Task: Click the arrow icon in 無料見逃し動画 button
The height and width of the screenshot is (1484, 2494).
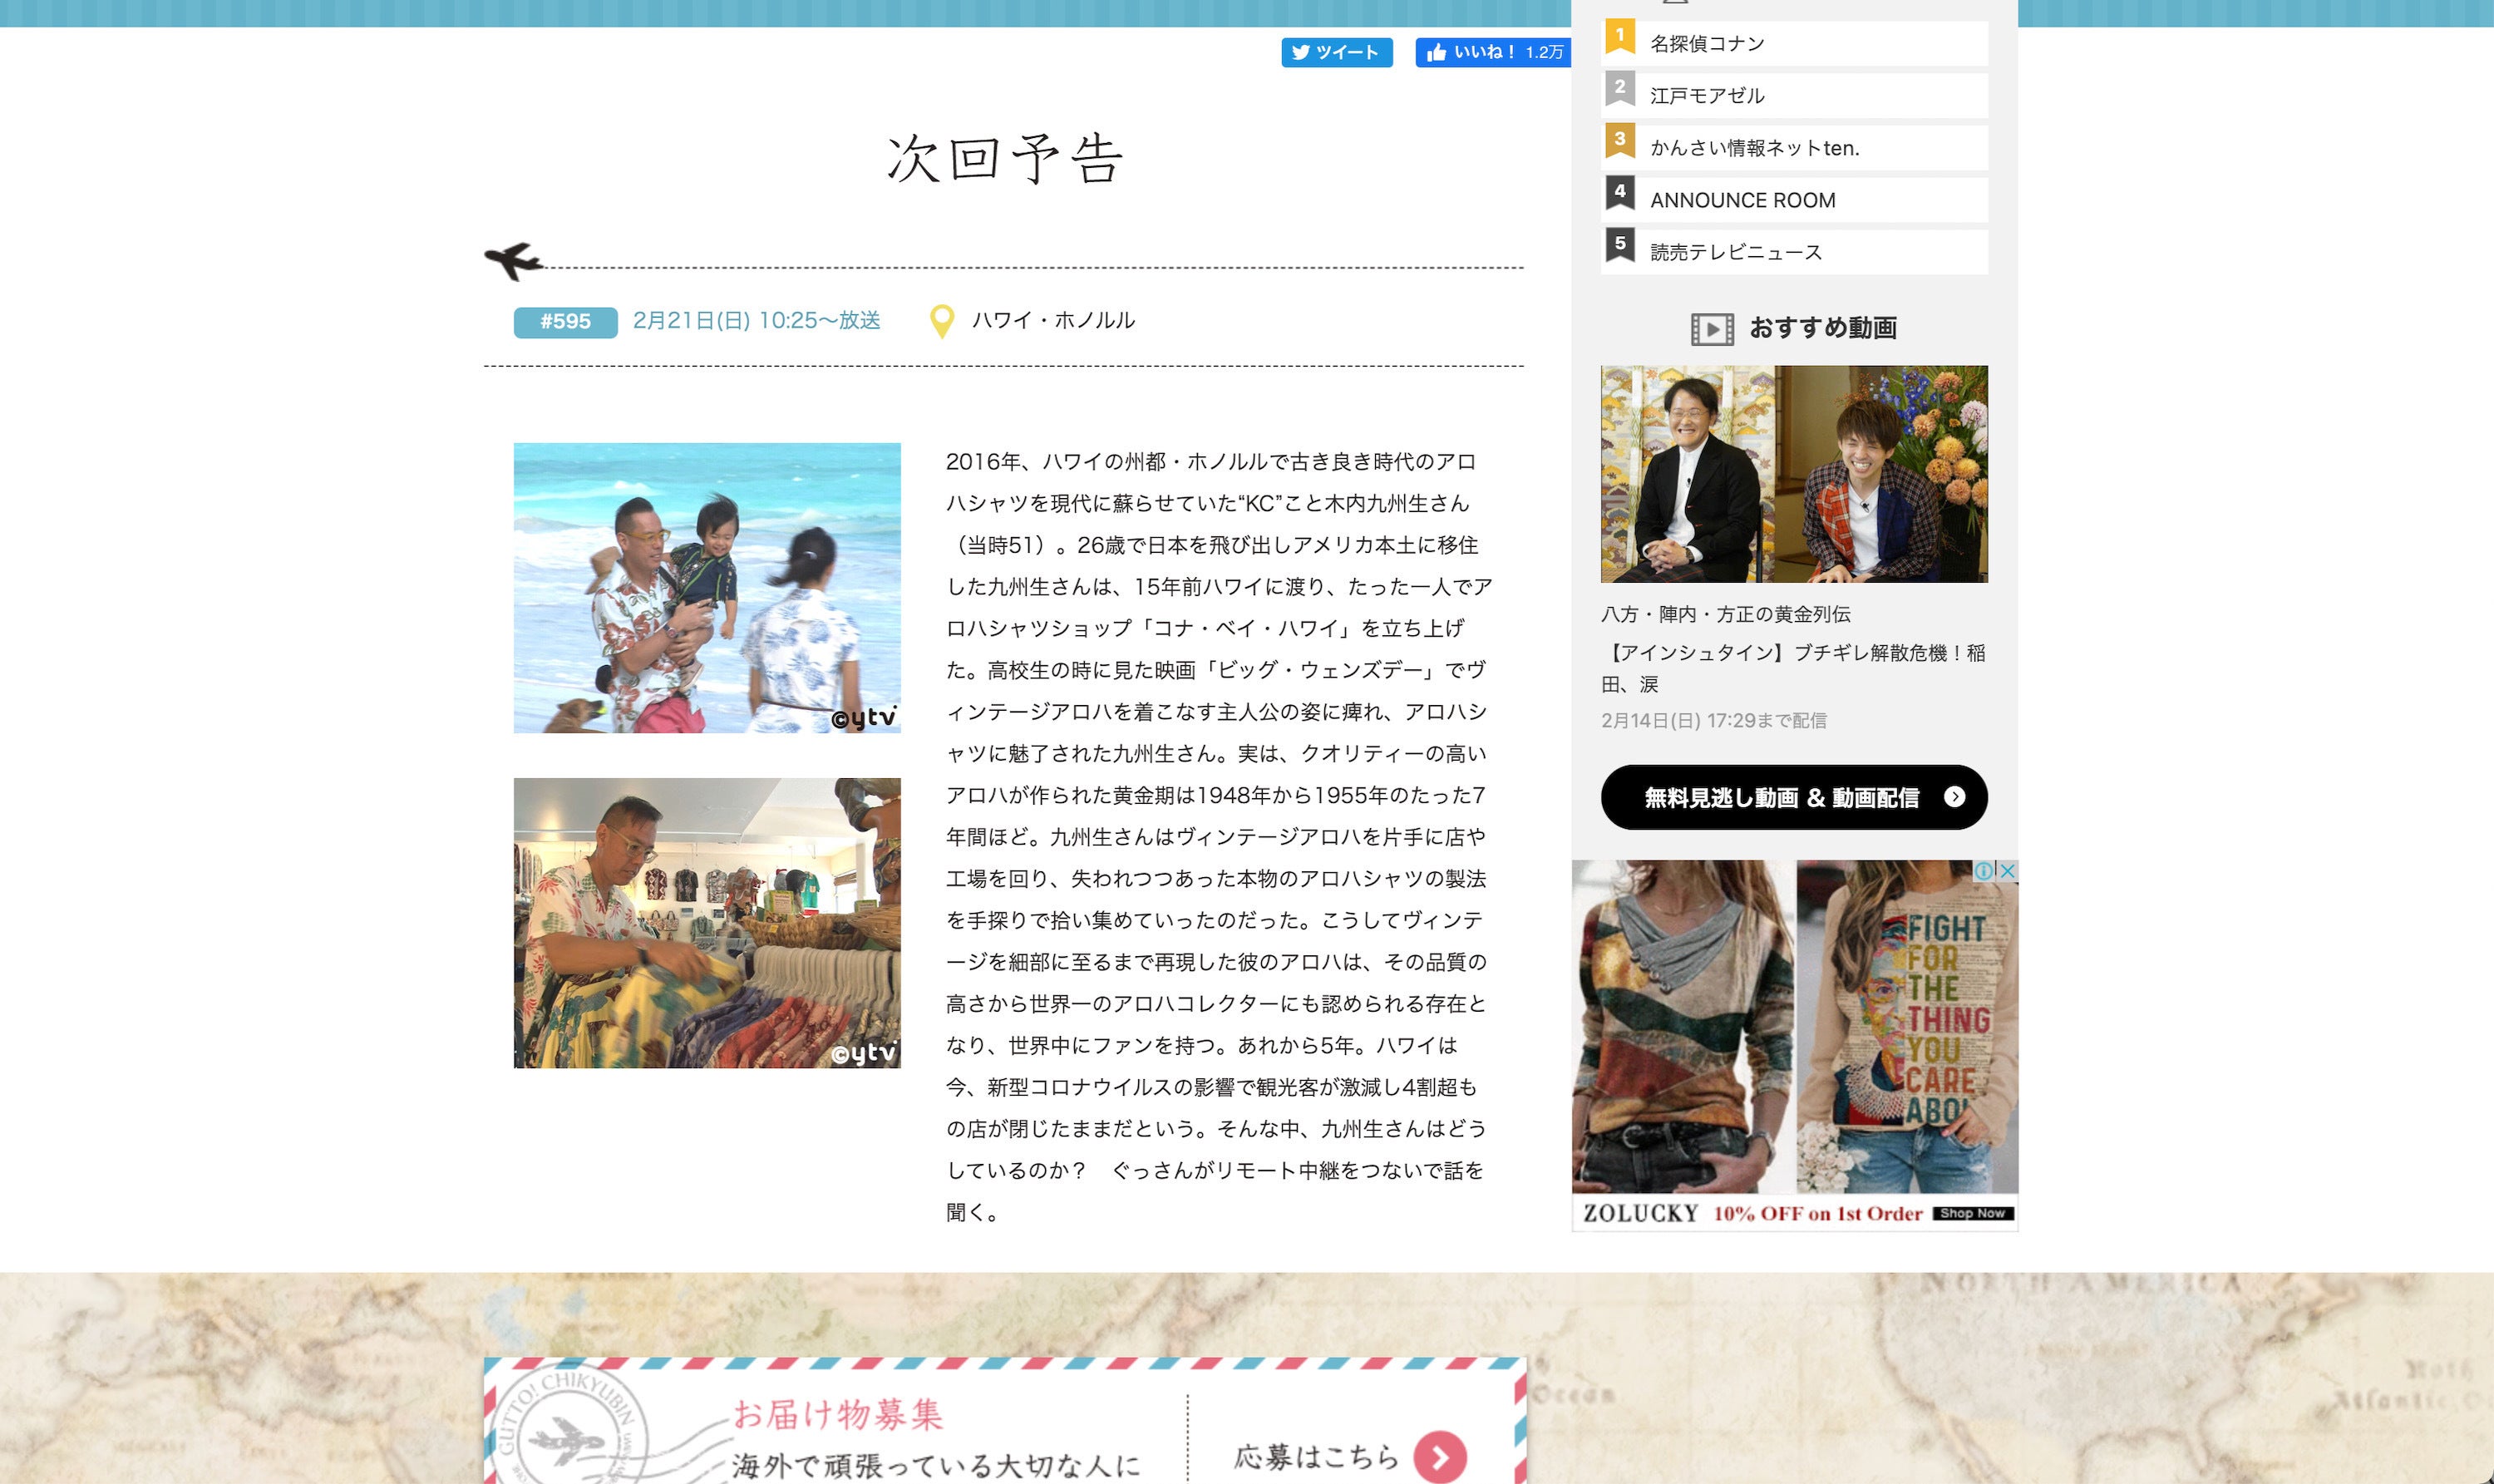Action: tap(1954, 796)
